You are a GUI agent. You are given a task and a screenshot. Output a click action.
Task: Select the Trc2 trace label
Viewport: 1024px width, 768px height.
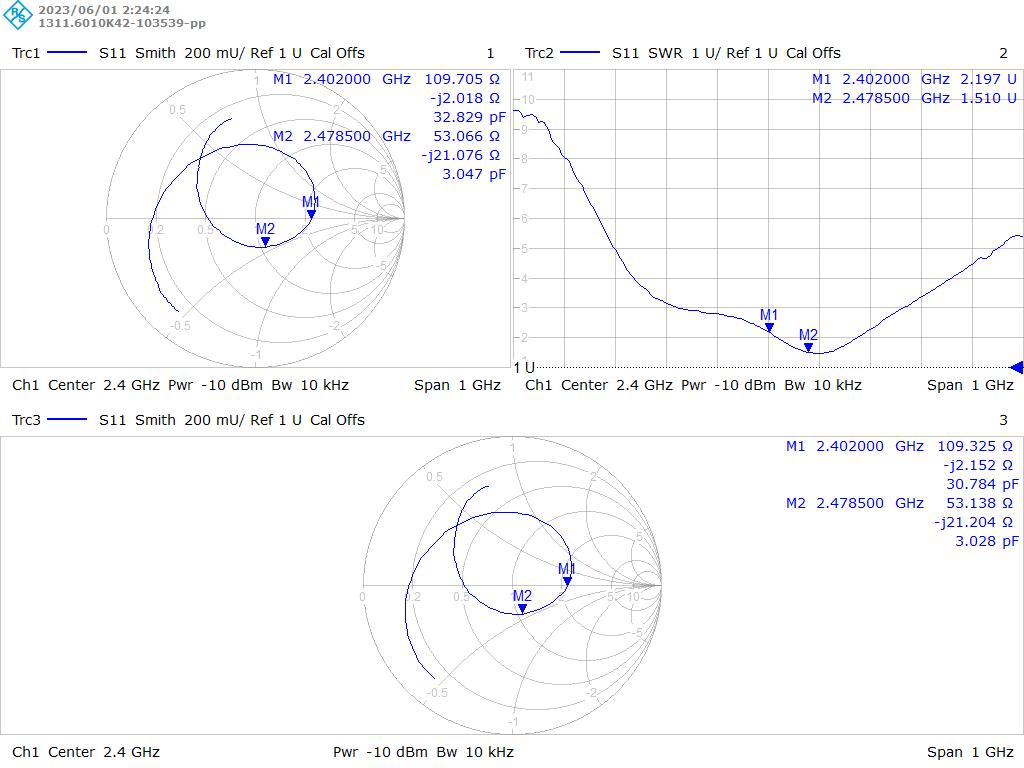[x=539, y=53]
